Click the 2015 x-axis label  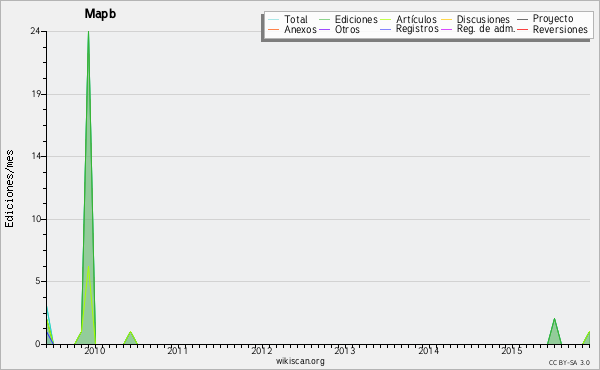(512, 351)
